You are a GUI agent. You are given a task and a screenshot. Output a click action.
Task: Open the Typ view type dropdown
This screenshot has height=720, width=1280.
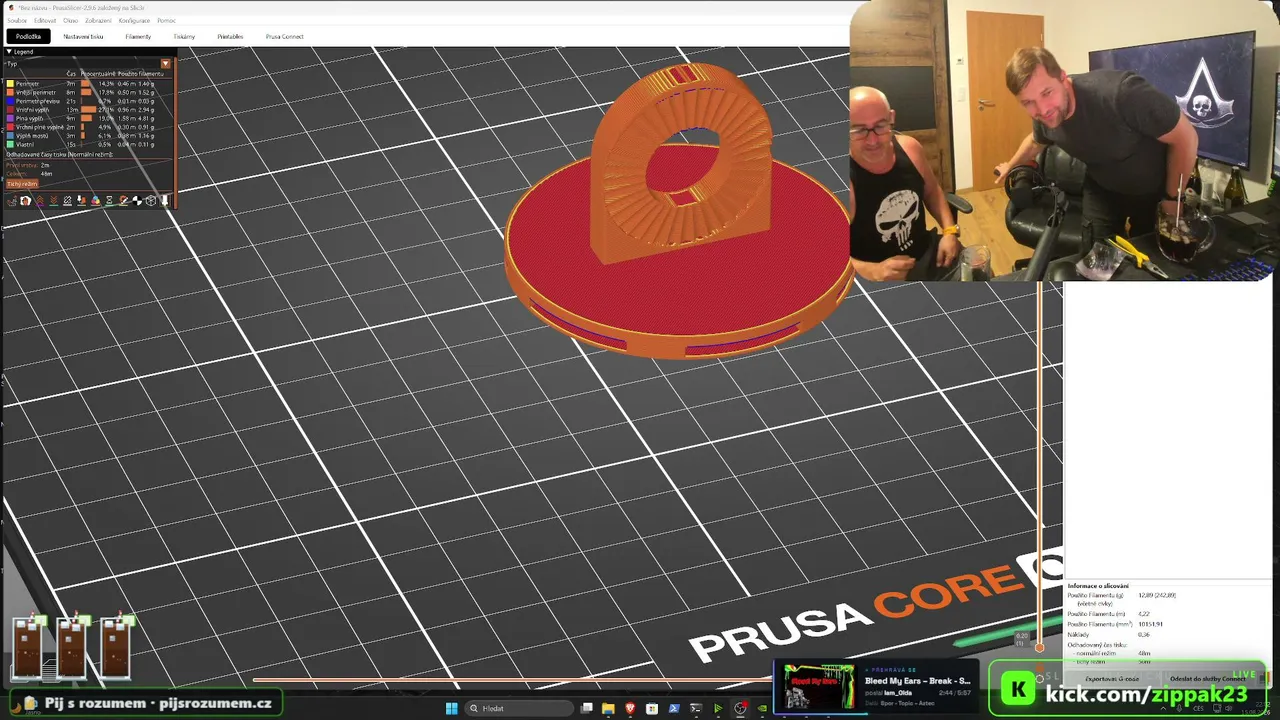[166, 63]
